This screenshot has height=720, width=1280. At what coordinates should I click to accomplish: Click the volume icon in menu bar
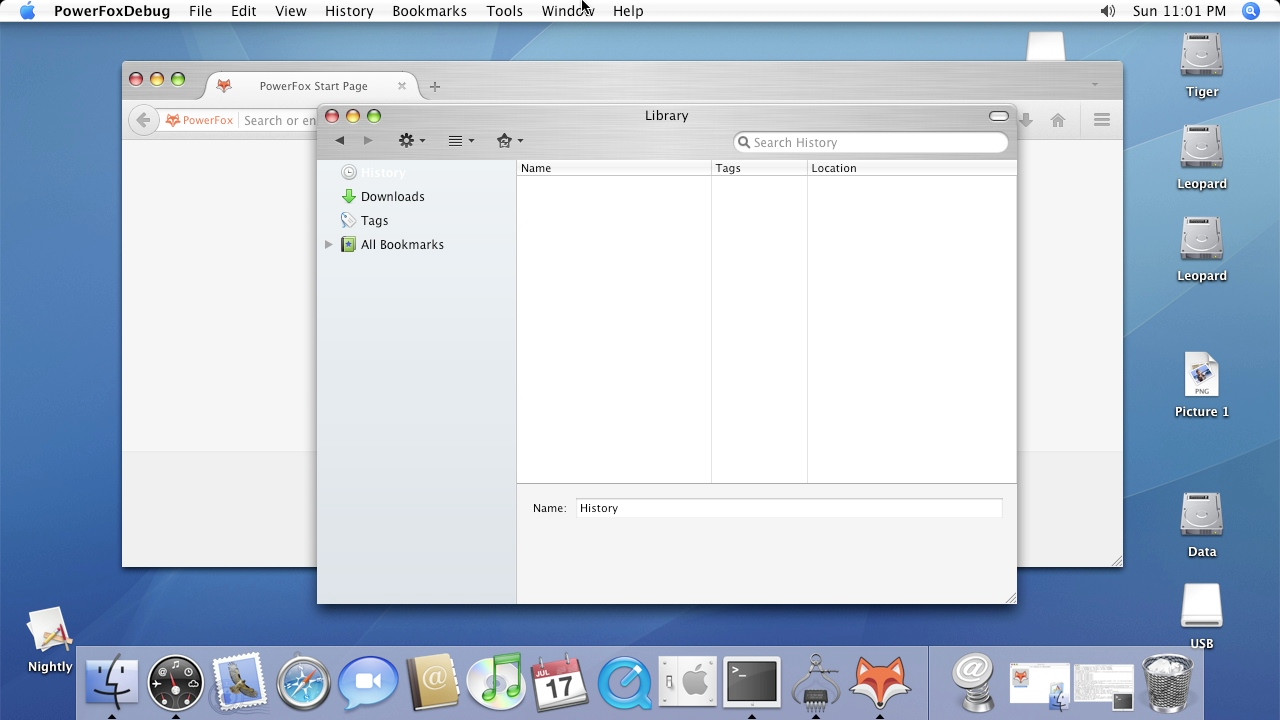(1107, 11)
